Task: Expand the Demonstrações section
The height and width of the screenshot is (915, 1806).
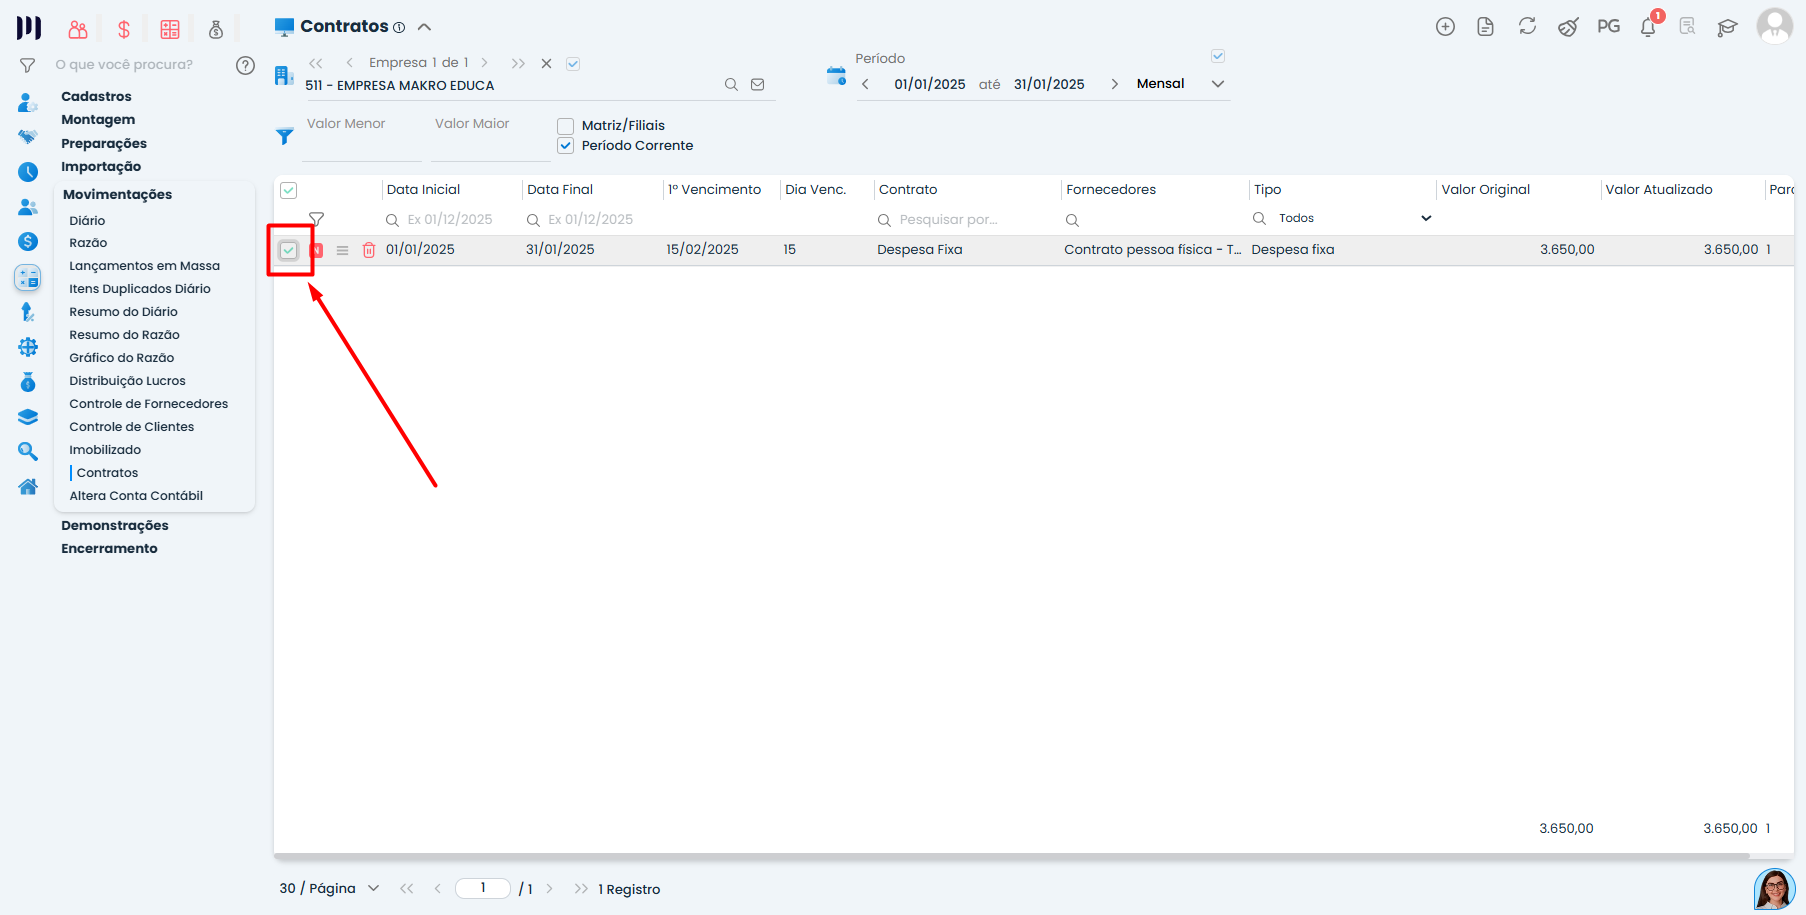Action: click(115, 526)
